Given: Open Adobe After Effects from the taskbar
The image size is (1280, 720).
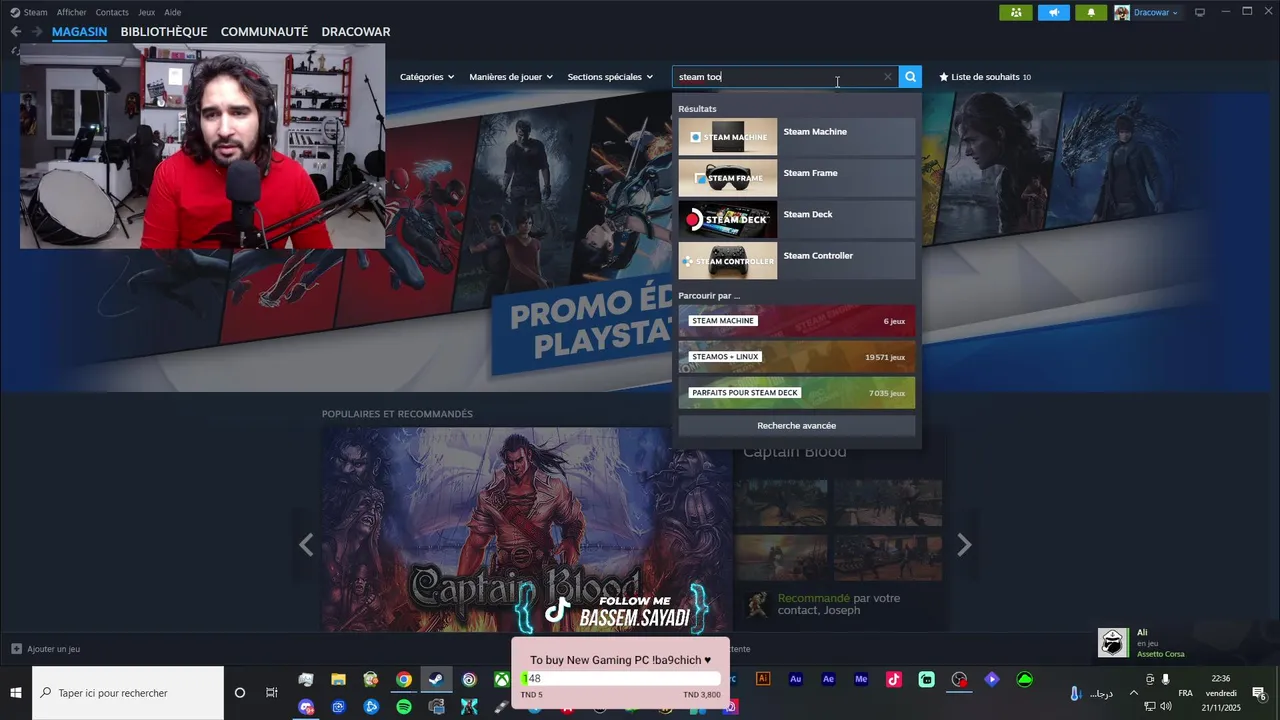Looking at the screenshot, I should 828,679.
